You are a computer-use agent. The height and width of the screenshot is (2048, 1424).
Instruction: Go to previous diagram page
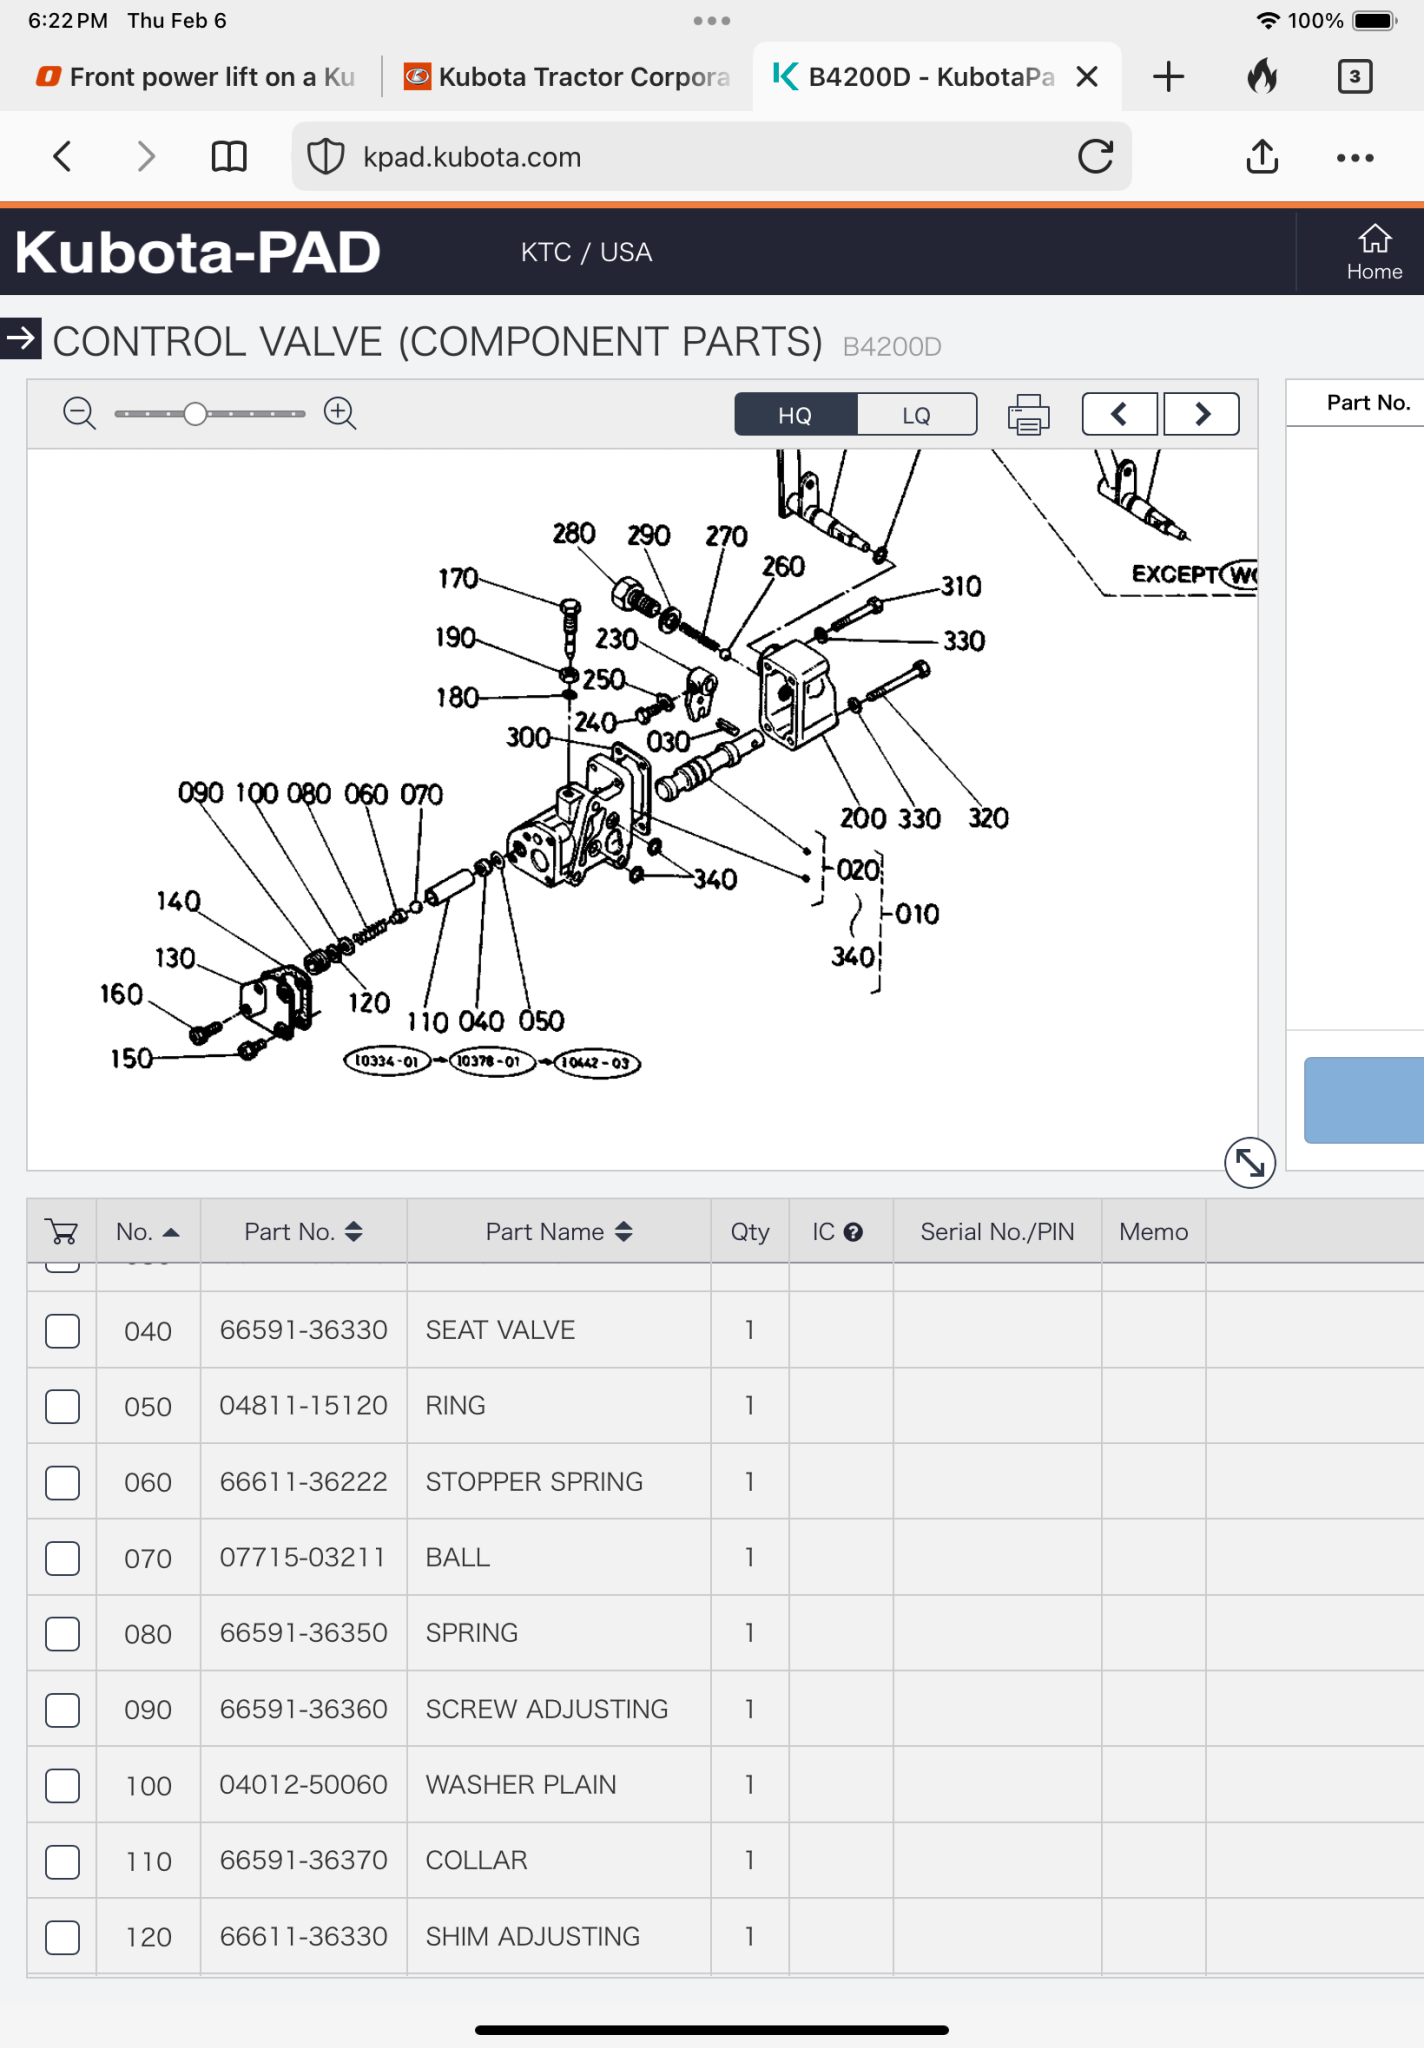coord(1119,414)
